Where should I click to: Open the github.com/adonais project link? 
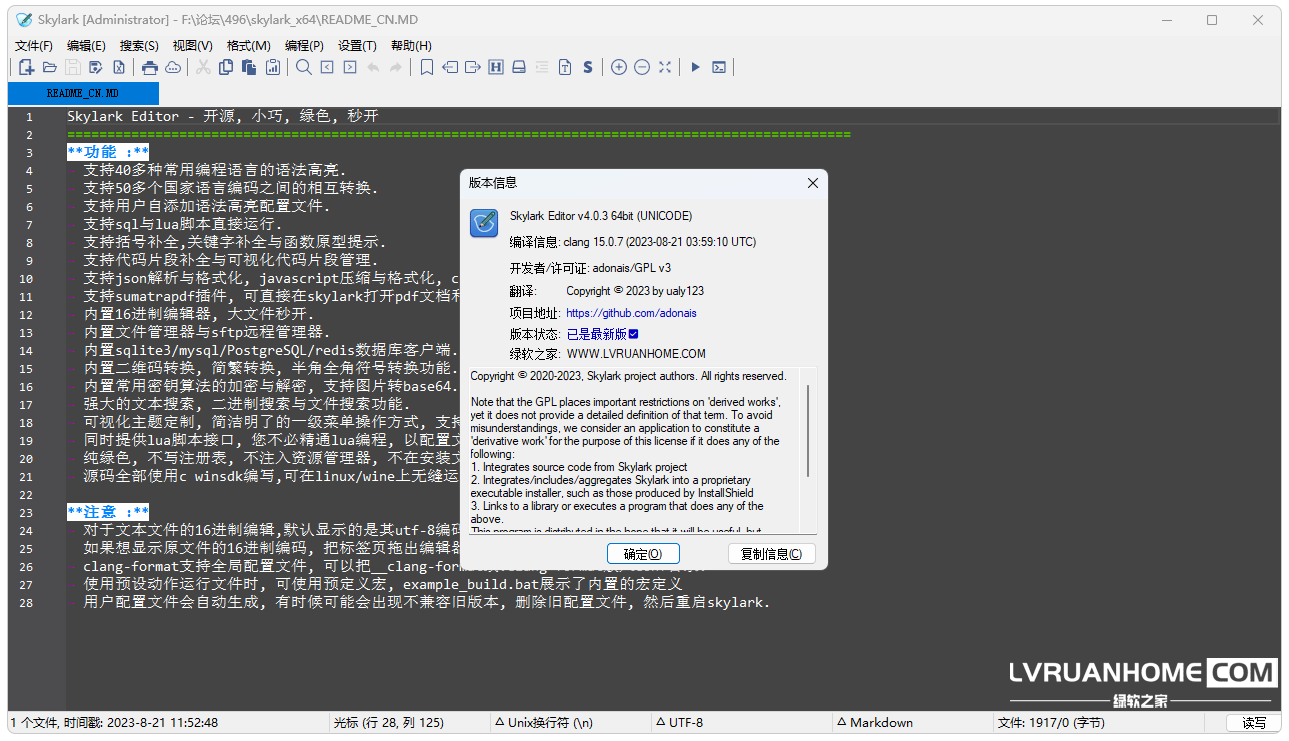631,313
